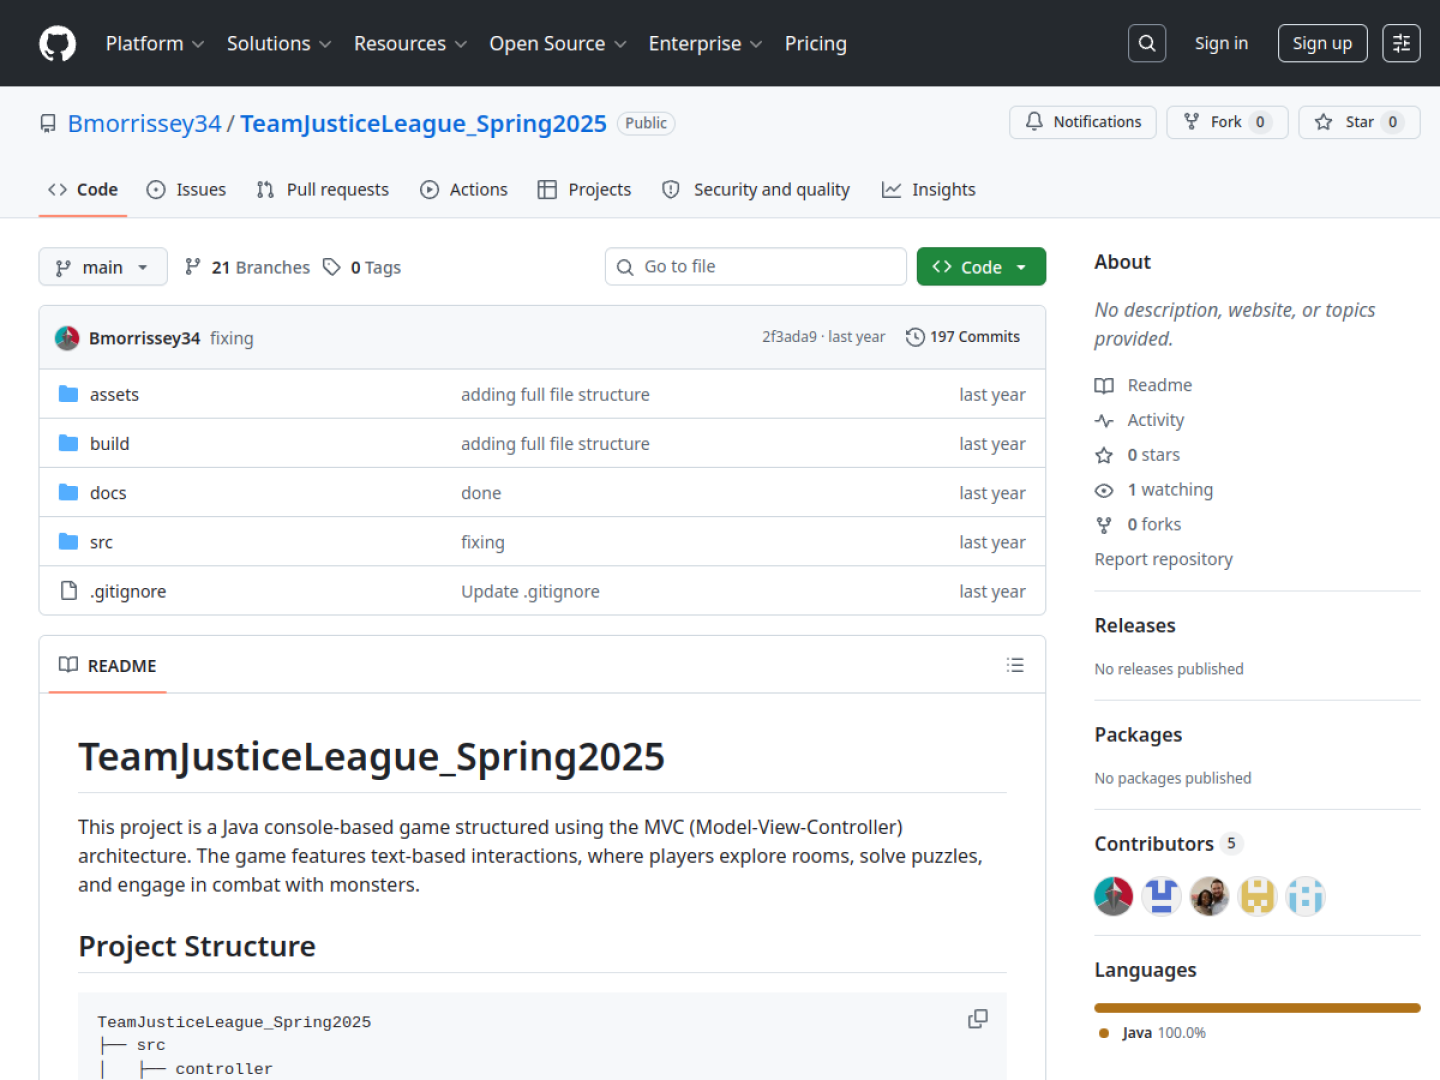Click the Go to file search field
Image resolution: width=1440 pixels, height=1080 pixels.
(x=756, y=267)
